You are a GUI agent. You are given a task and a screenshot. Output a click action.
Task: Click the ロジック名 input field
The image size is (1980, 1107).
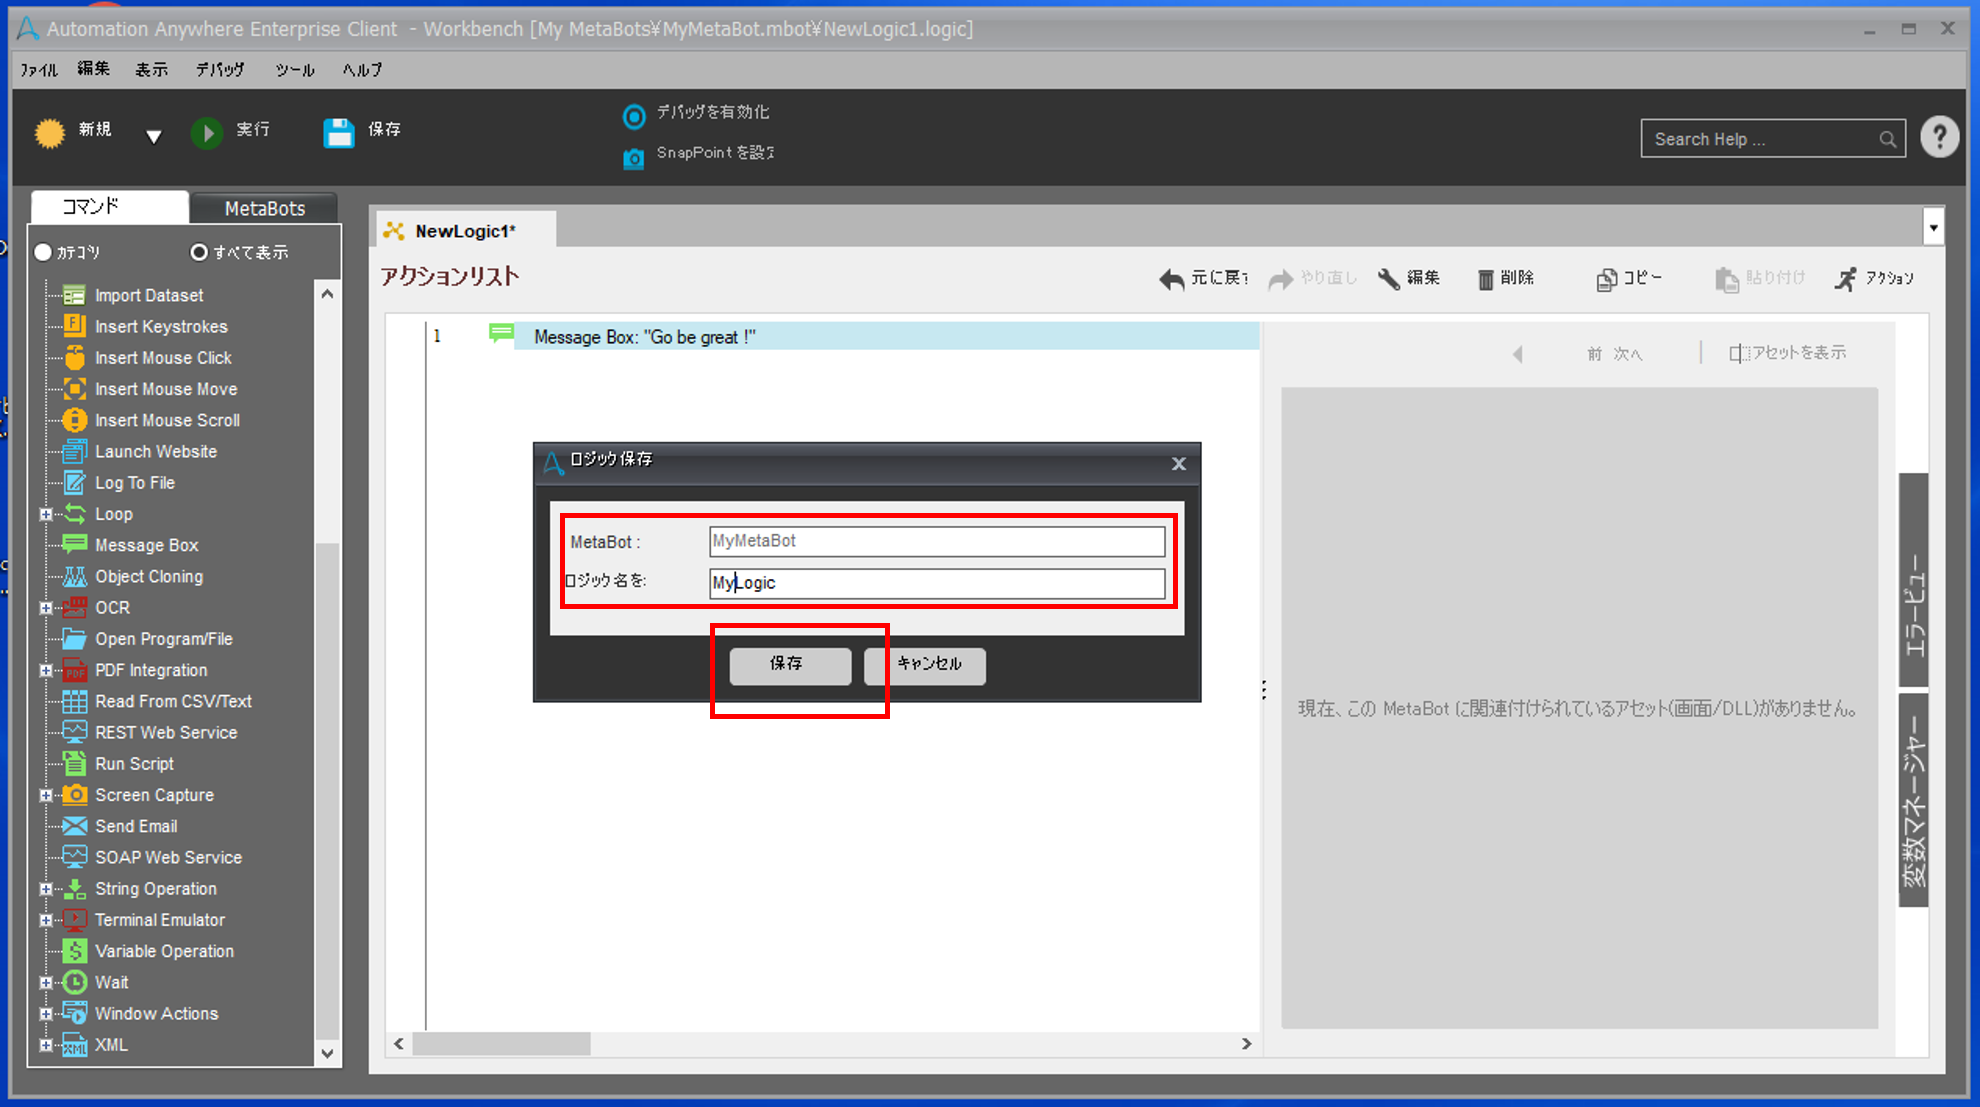[x=937, y=583]
